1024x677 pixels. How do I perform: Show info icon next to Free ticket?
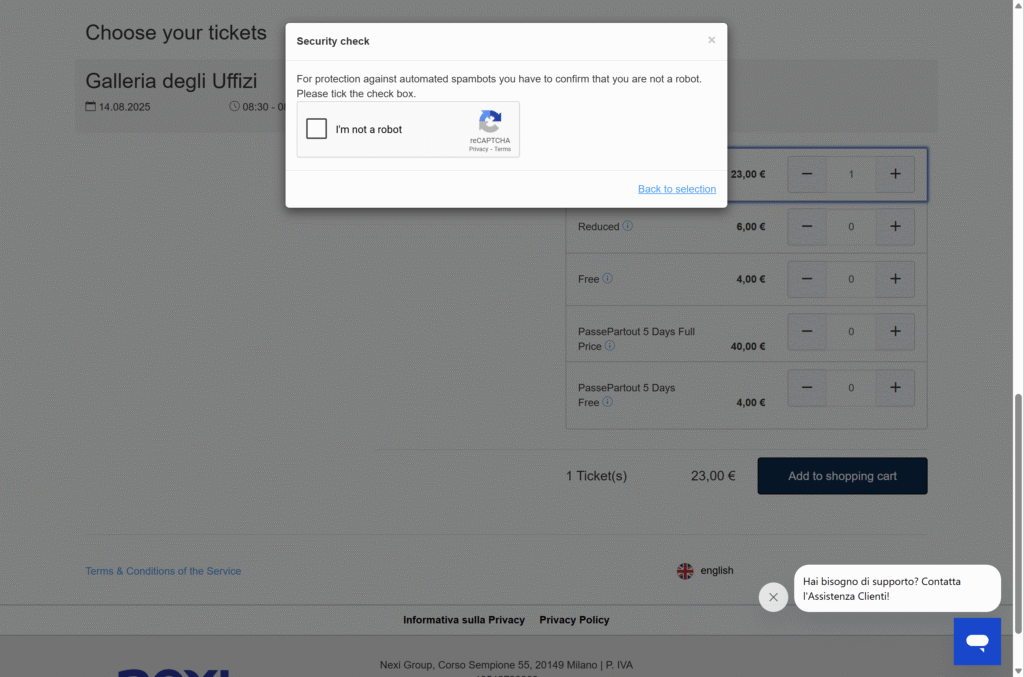coord(607,278)
